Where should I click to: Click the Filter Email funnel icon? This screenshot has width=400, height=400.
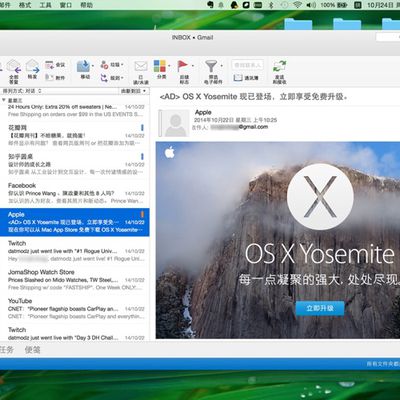(x=211, y=66)
